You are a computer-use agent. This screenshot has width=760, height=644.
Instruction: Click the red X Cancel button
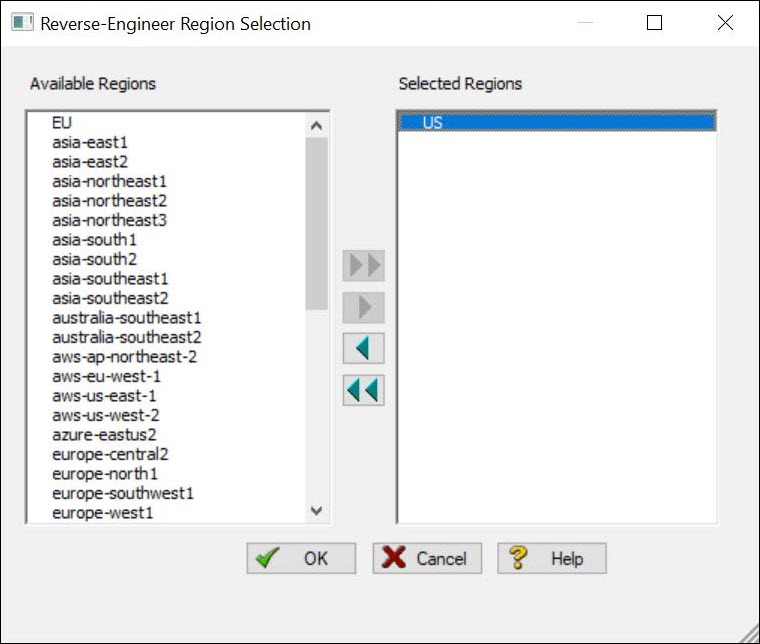427,558
